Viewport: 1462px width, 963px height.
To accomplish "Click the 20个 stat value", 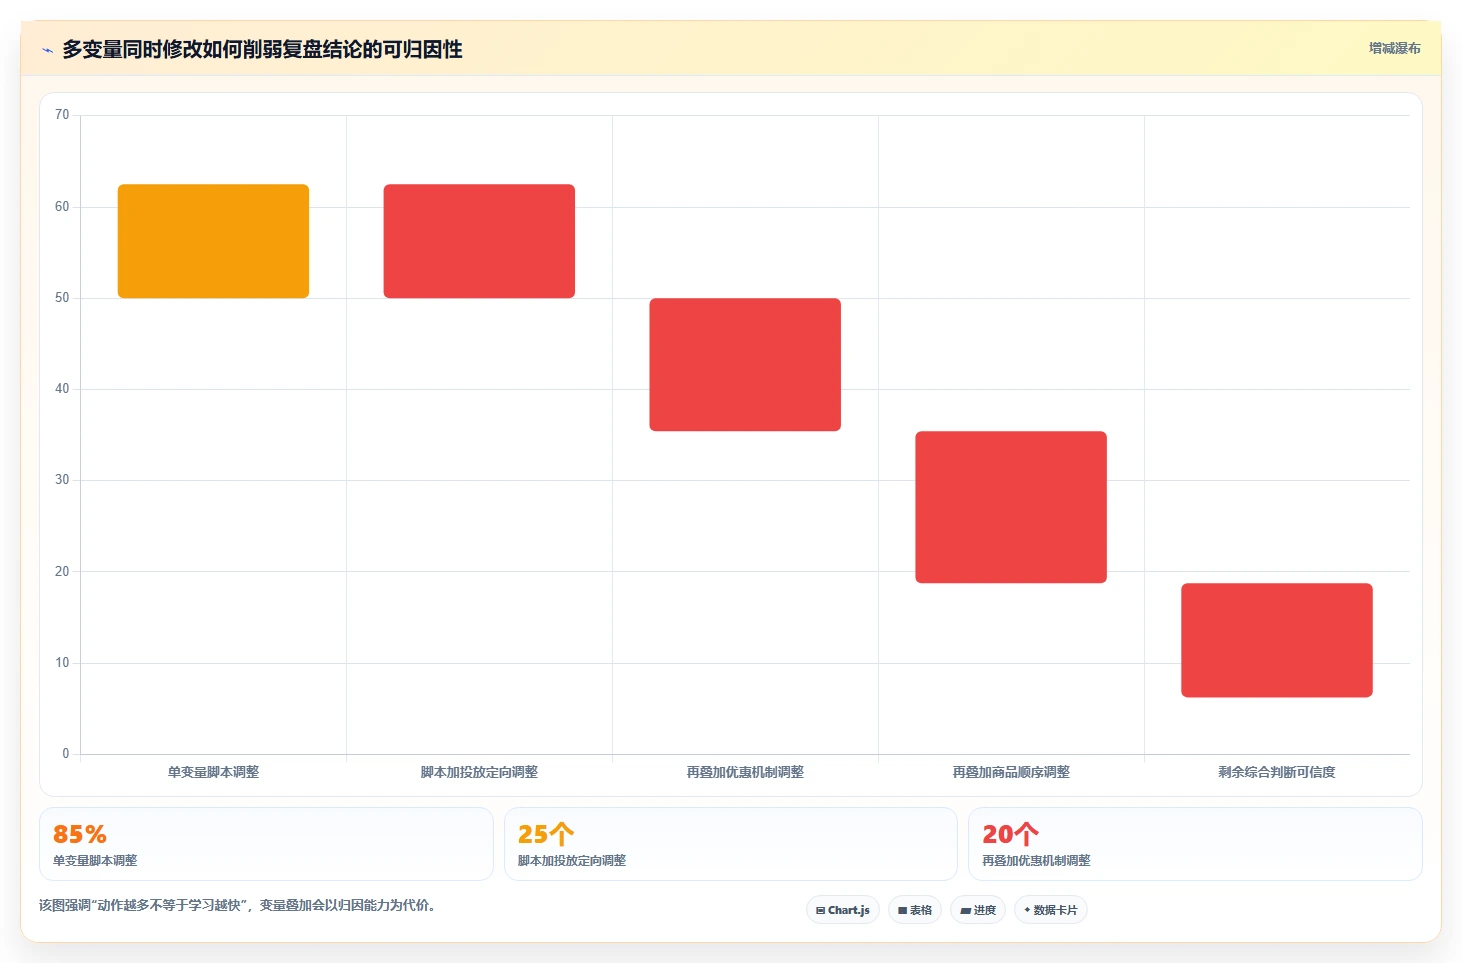I will (1010, 834).
